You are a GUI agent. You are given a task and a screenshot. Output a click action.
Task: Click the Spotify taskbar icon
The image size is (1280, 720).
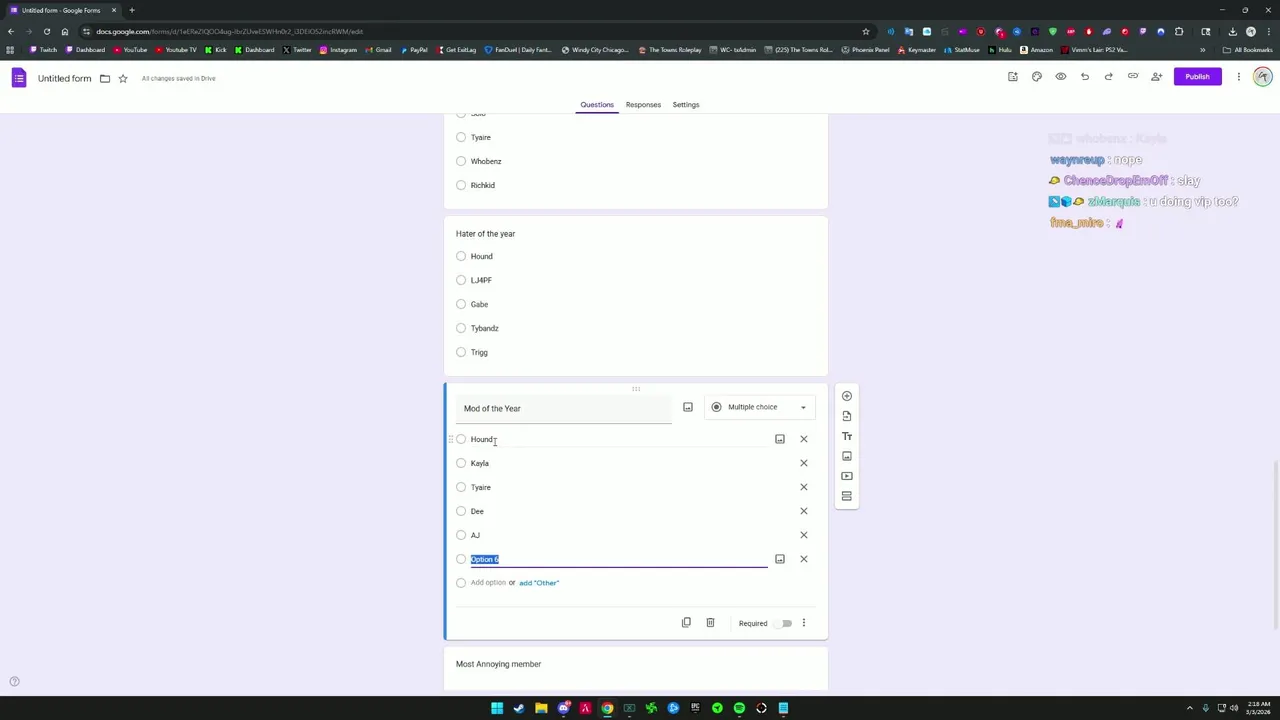click(739, 708)
